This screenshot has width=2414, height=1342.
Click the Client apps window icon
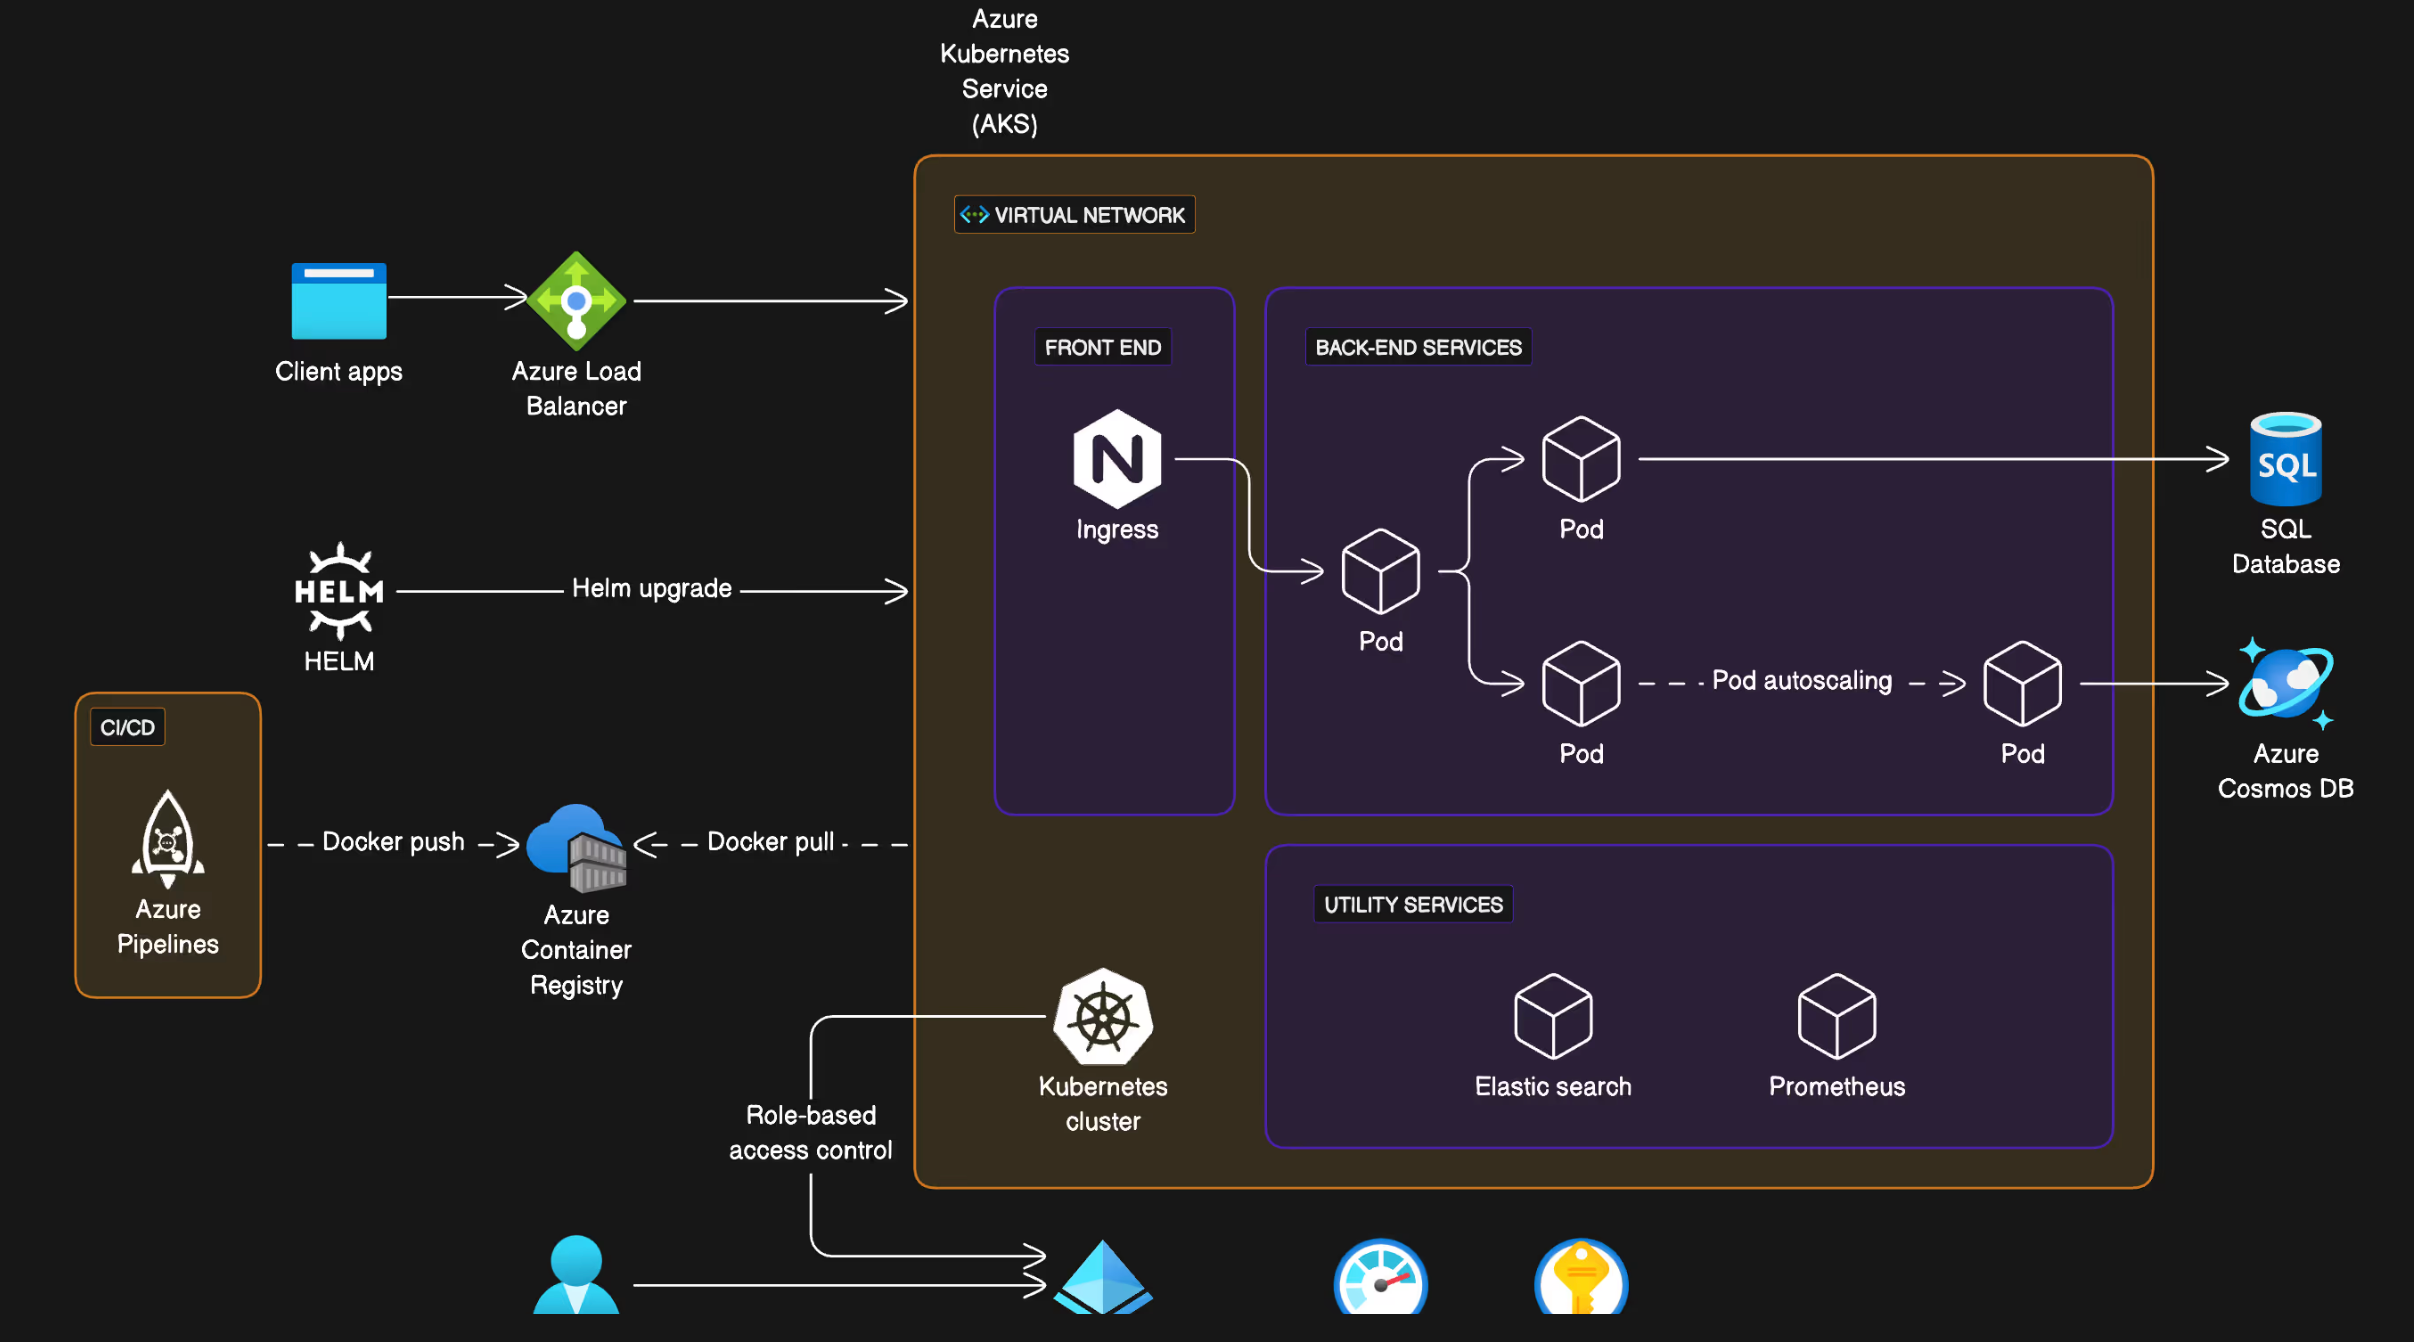coord(339,301)
